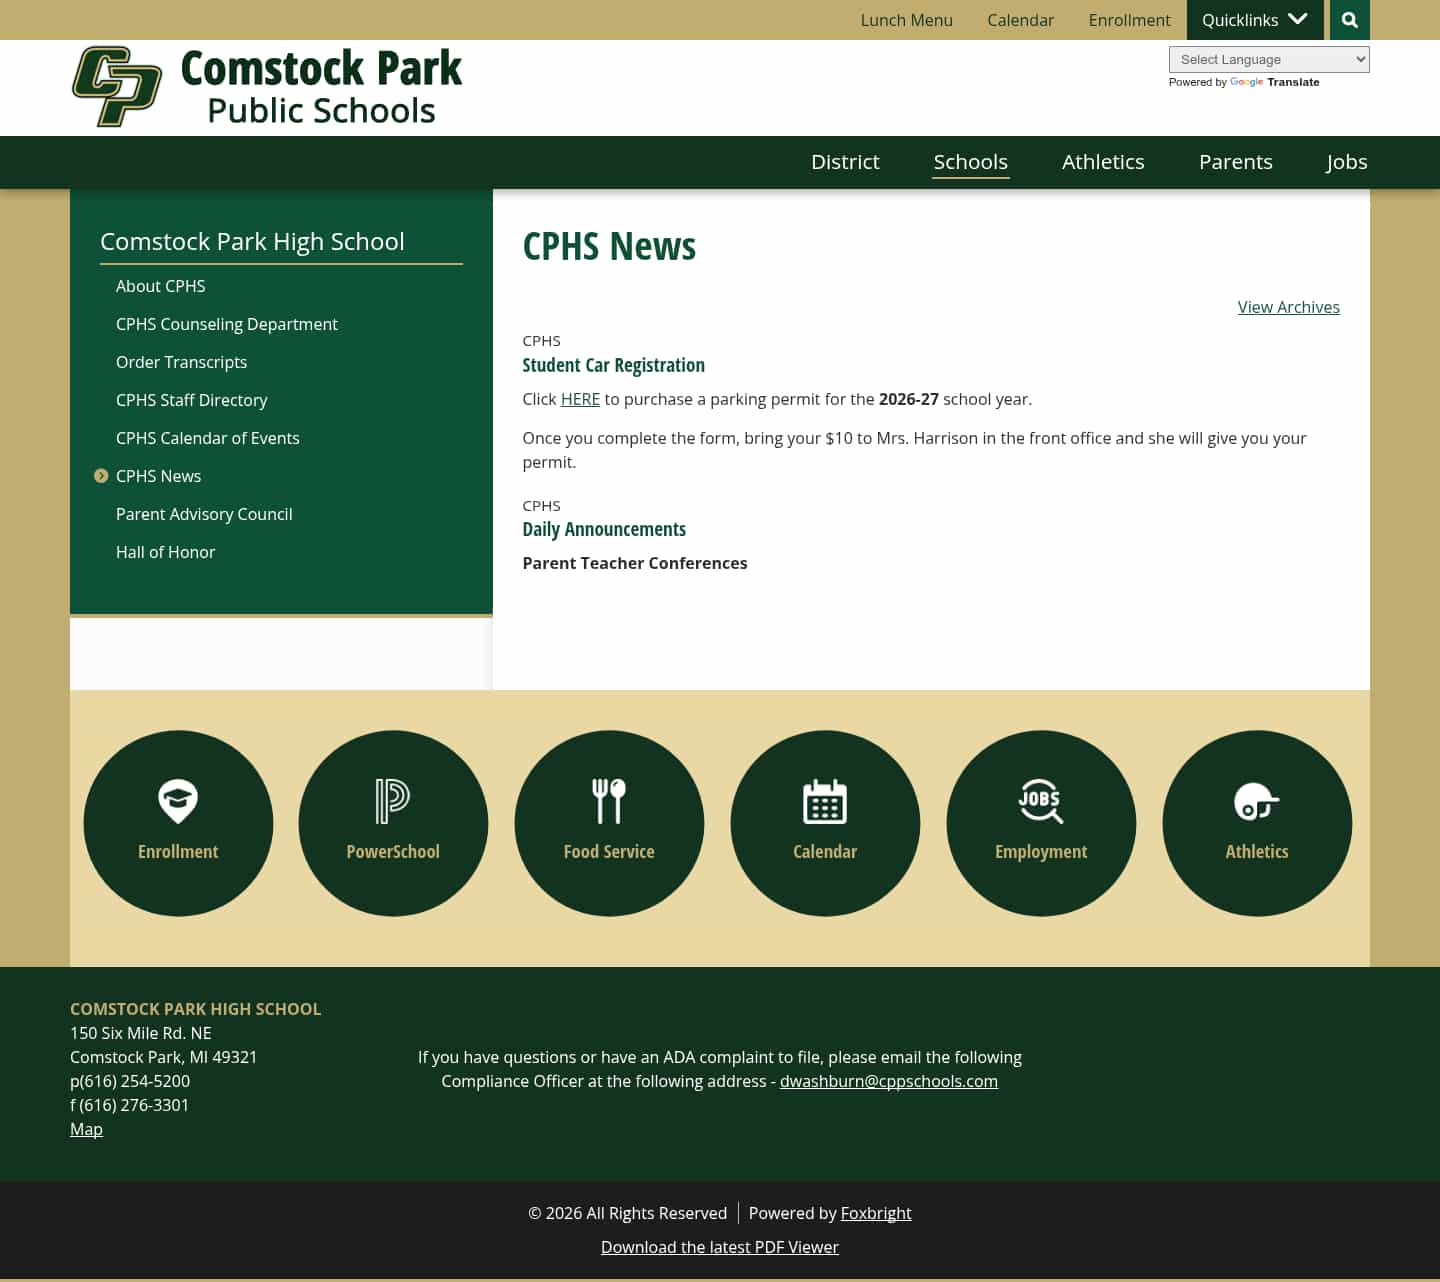The height and width of the screenshot is (1282, 1440).
Task: Click the search magnifier icon
Action: pyautogui.click(x=1349, y=20)
